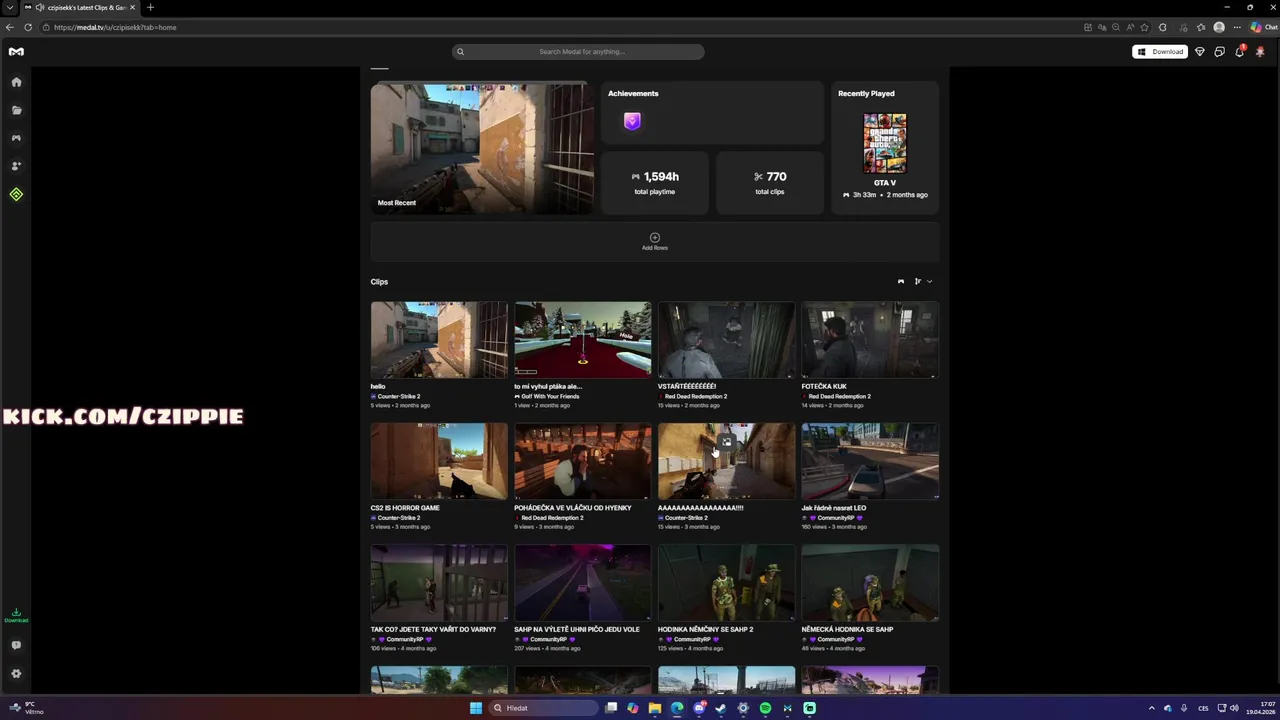This screenshot has width=1280, height=720.
Task: Click the green Download icon in sidebar
Action: [16, 615]
